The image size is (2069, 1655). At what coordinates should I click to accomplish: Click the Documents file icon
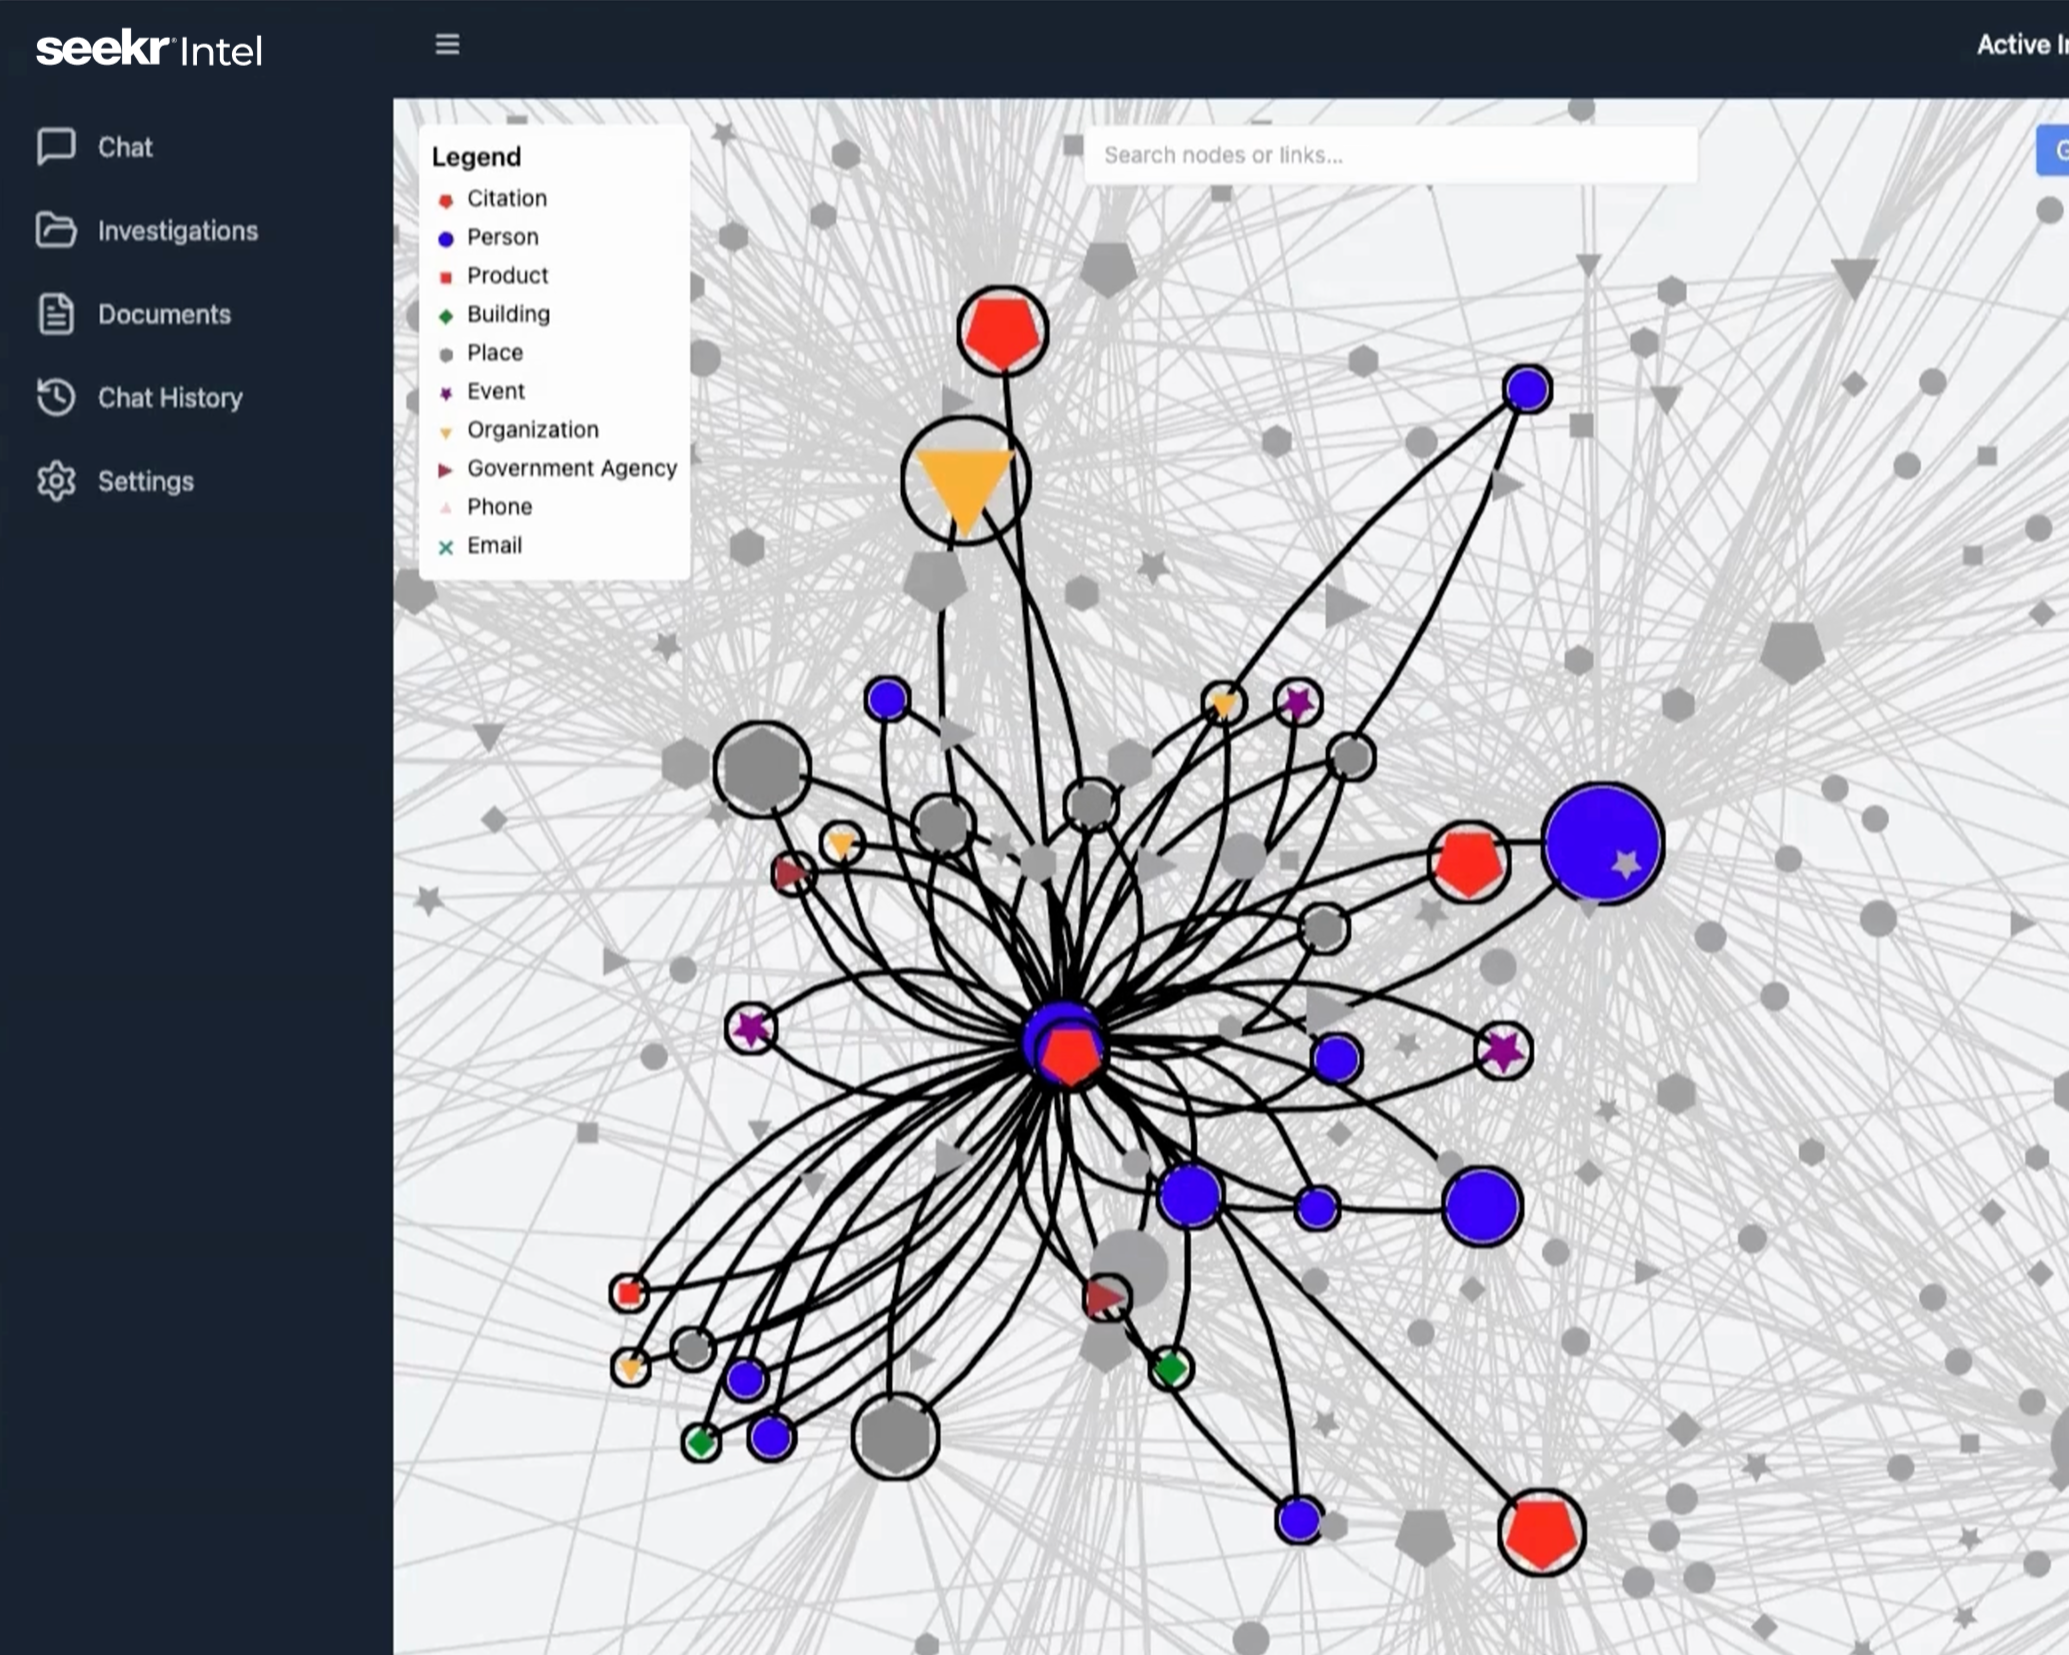click(x=56, y=314)
